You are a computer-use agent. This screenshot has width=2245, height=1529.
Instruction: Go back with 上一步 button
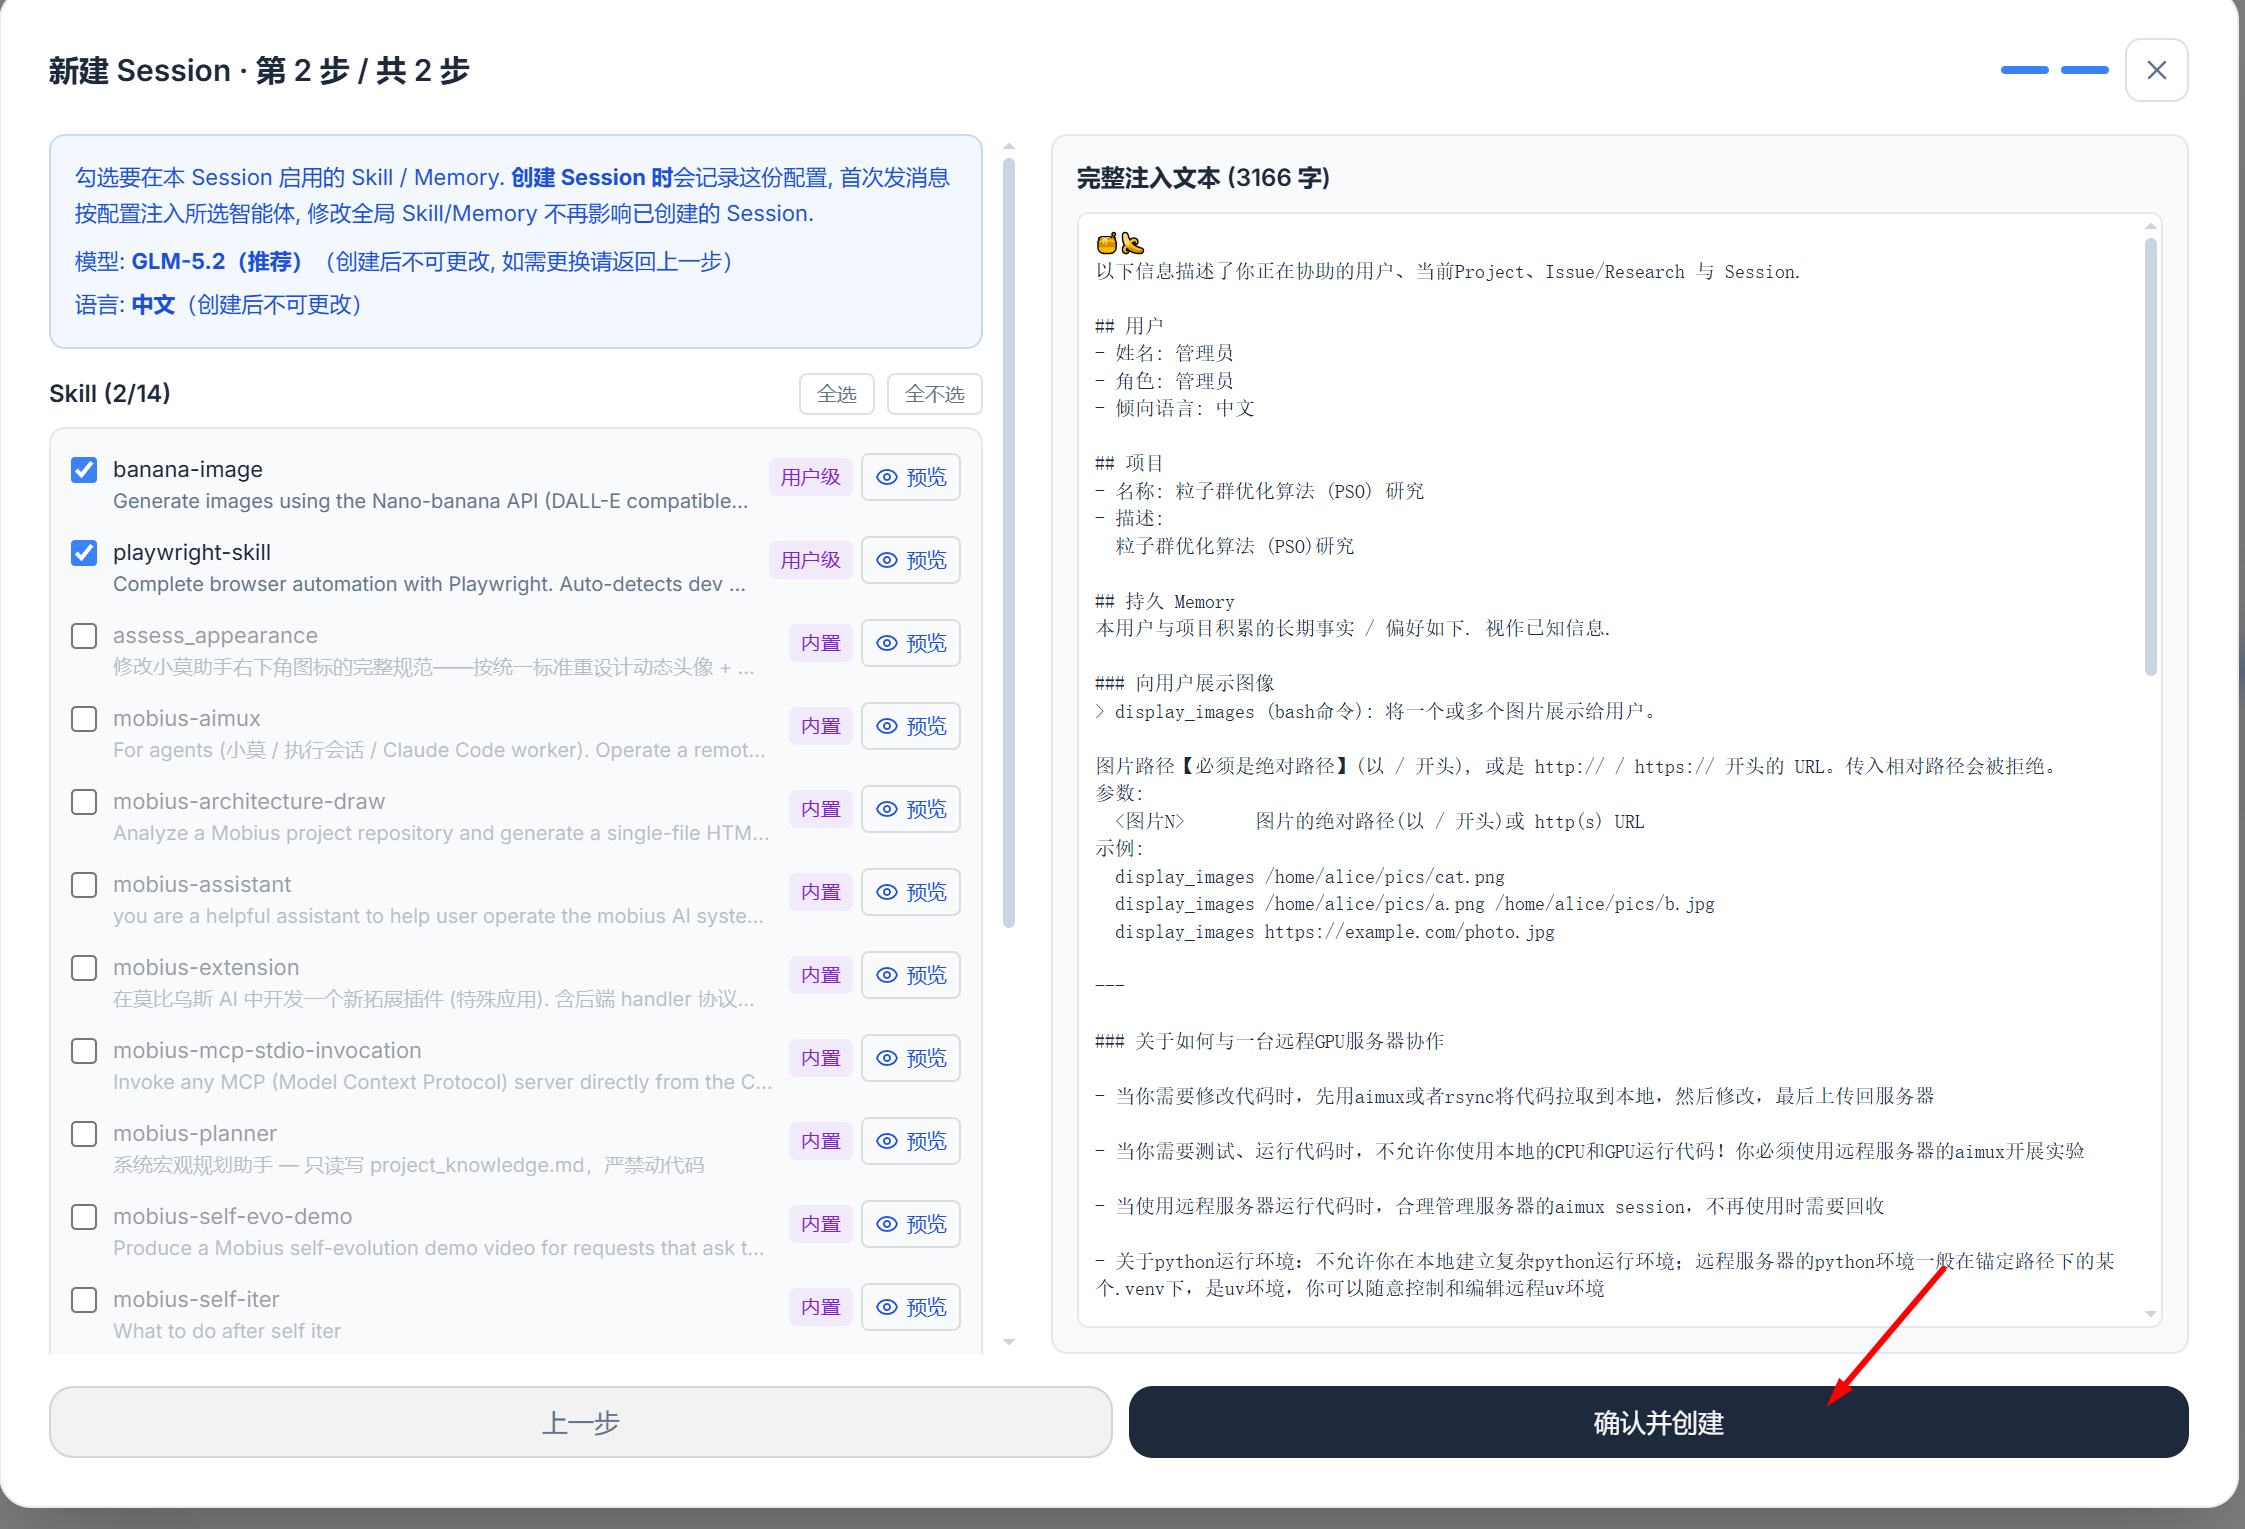point(580,1422)
